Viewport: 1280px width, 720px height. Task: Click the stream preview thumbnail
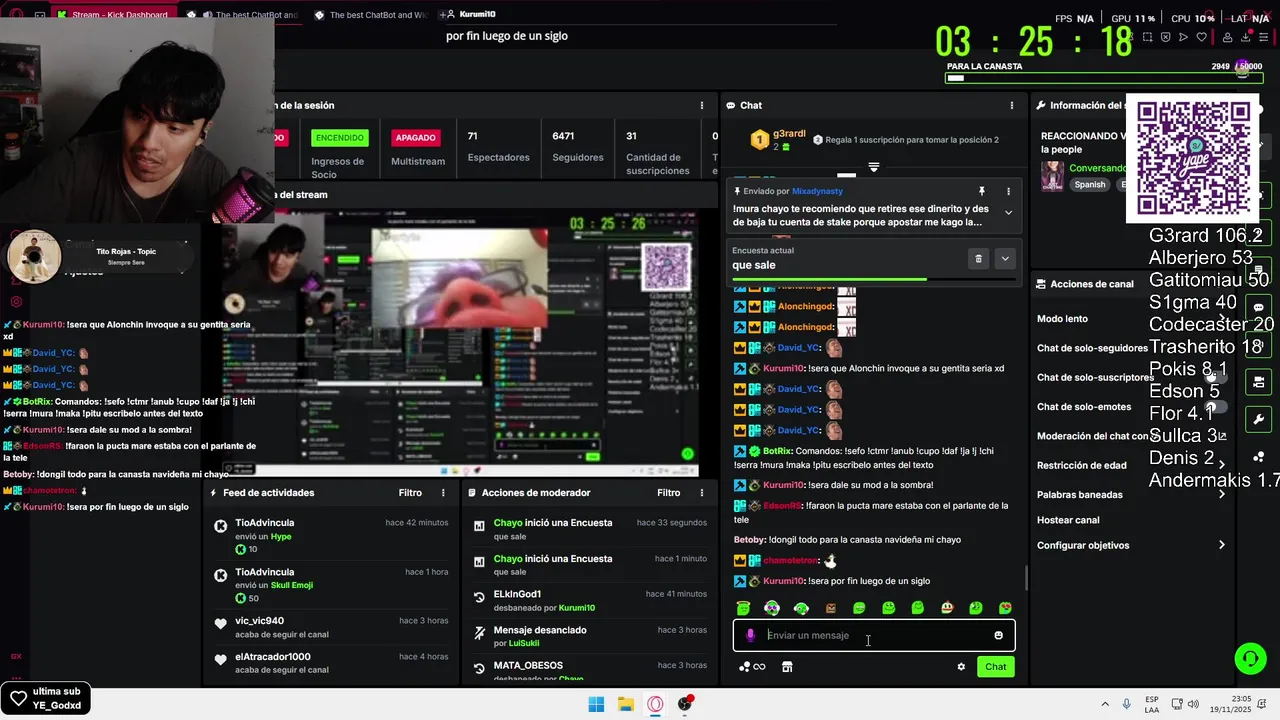pos(459,342)
